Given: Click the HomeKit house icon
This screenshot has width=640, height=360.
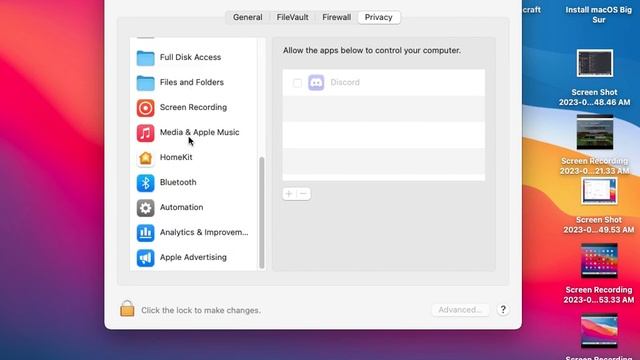Looking at the screenshot, I should pos(145,158).
